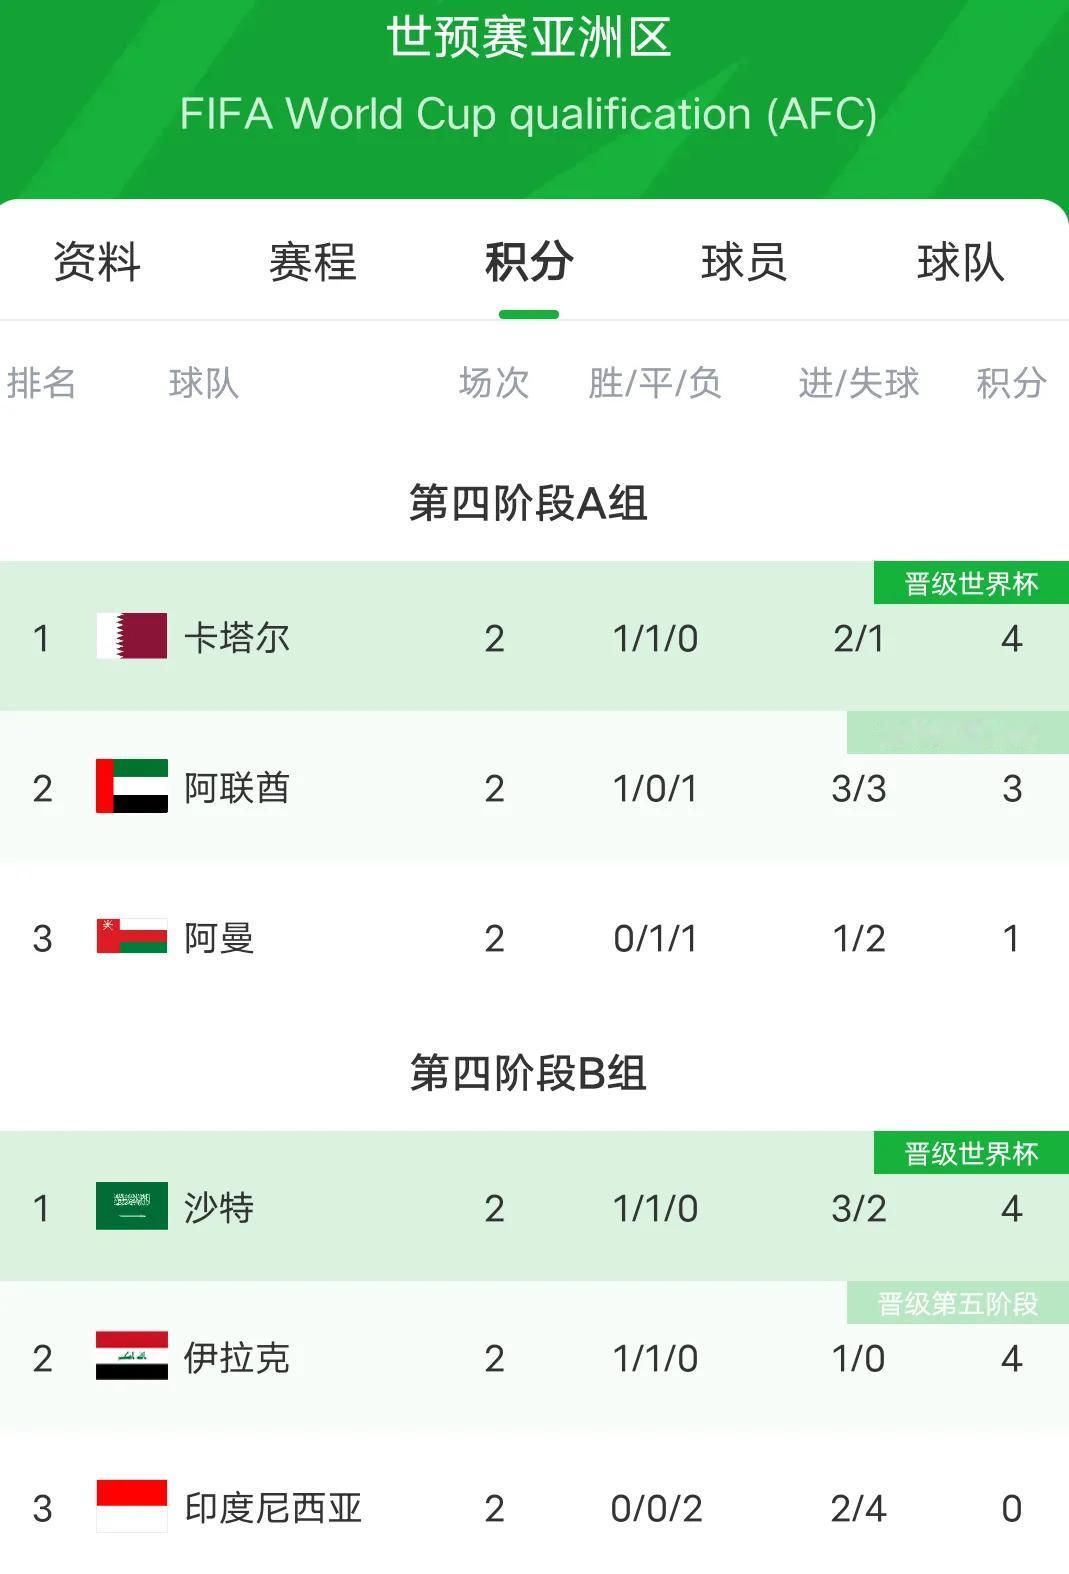Viewport: 1069px width, 1574px height.
Task: Open team 印度尼西亚 page
Action: (x=273, y=1508)
